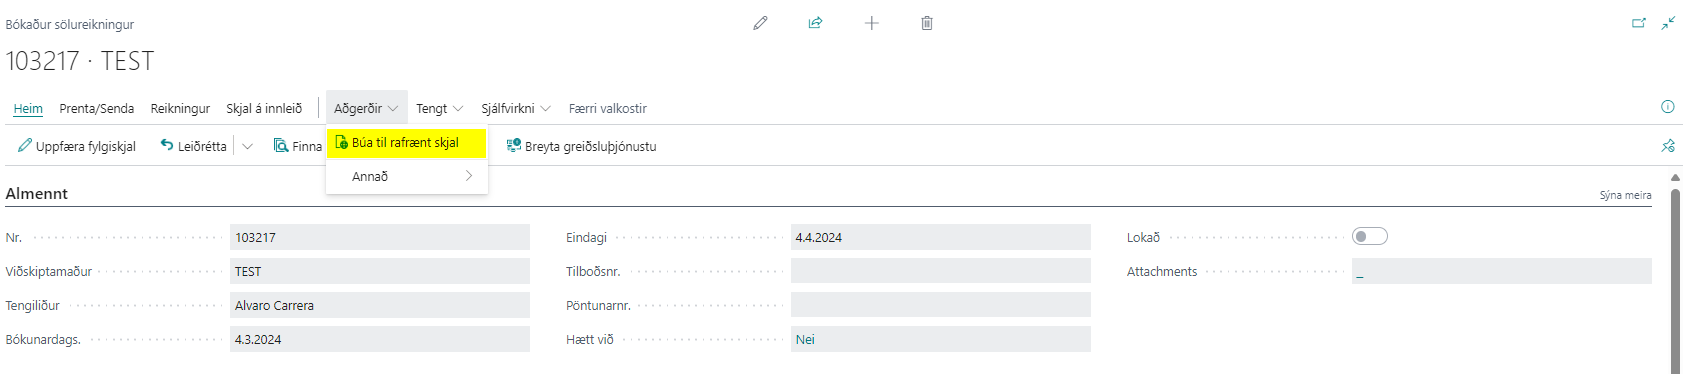Viewport: 1702px width, 374px height.
Task: Expand the Aðgerðir menu
Action: point(366,108)
